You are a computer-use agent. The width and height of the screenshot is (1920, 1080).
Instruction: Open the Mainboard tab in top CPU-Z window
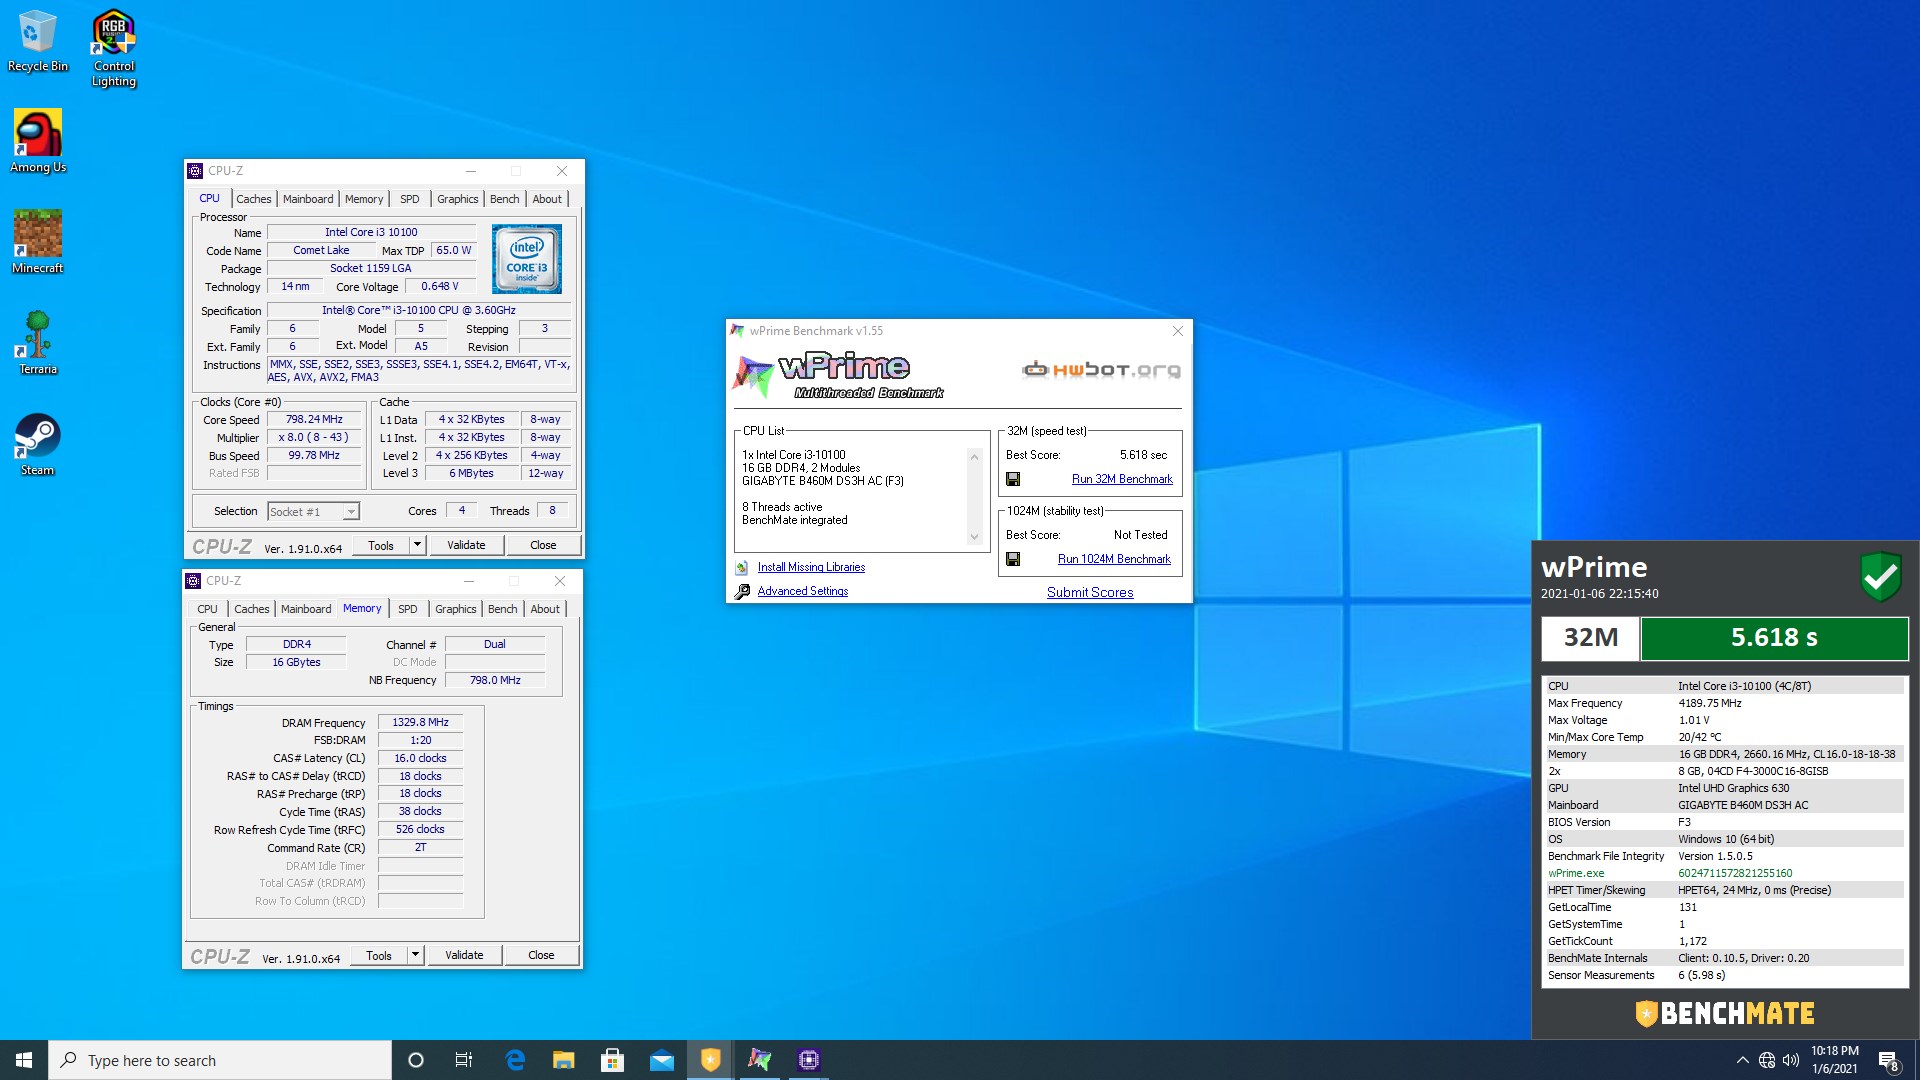click(308, 199)
